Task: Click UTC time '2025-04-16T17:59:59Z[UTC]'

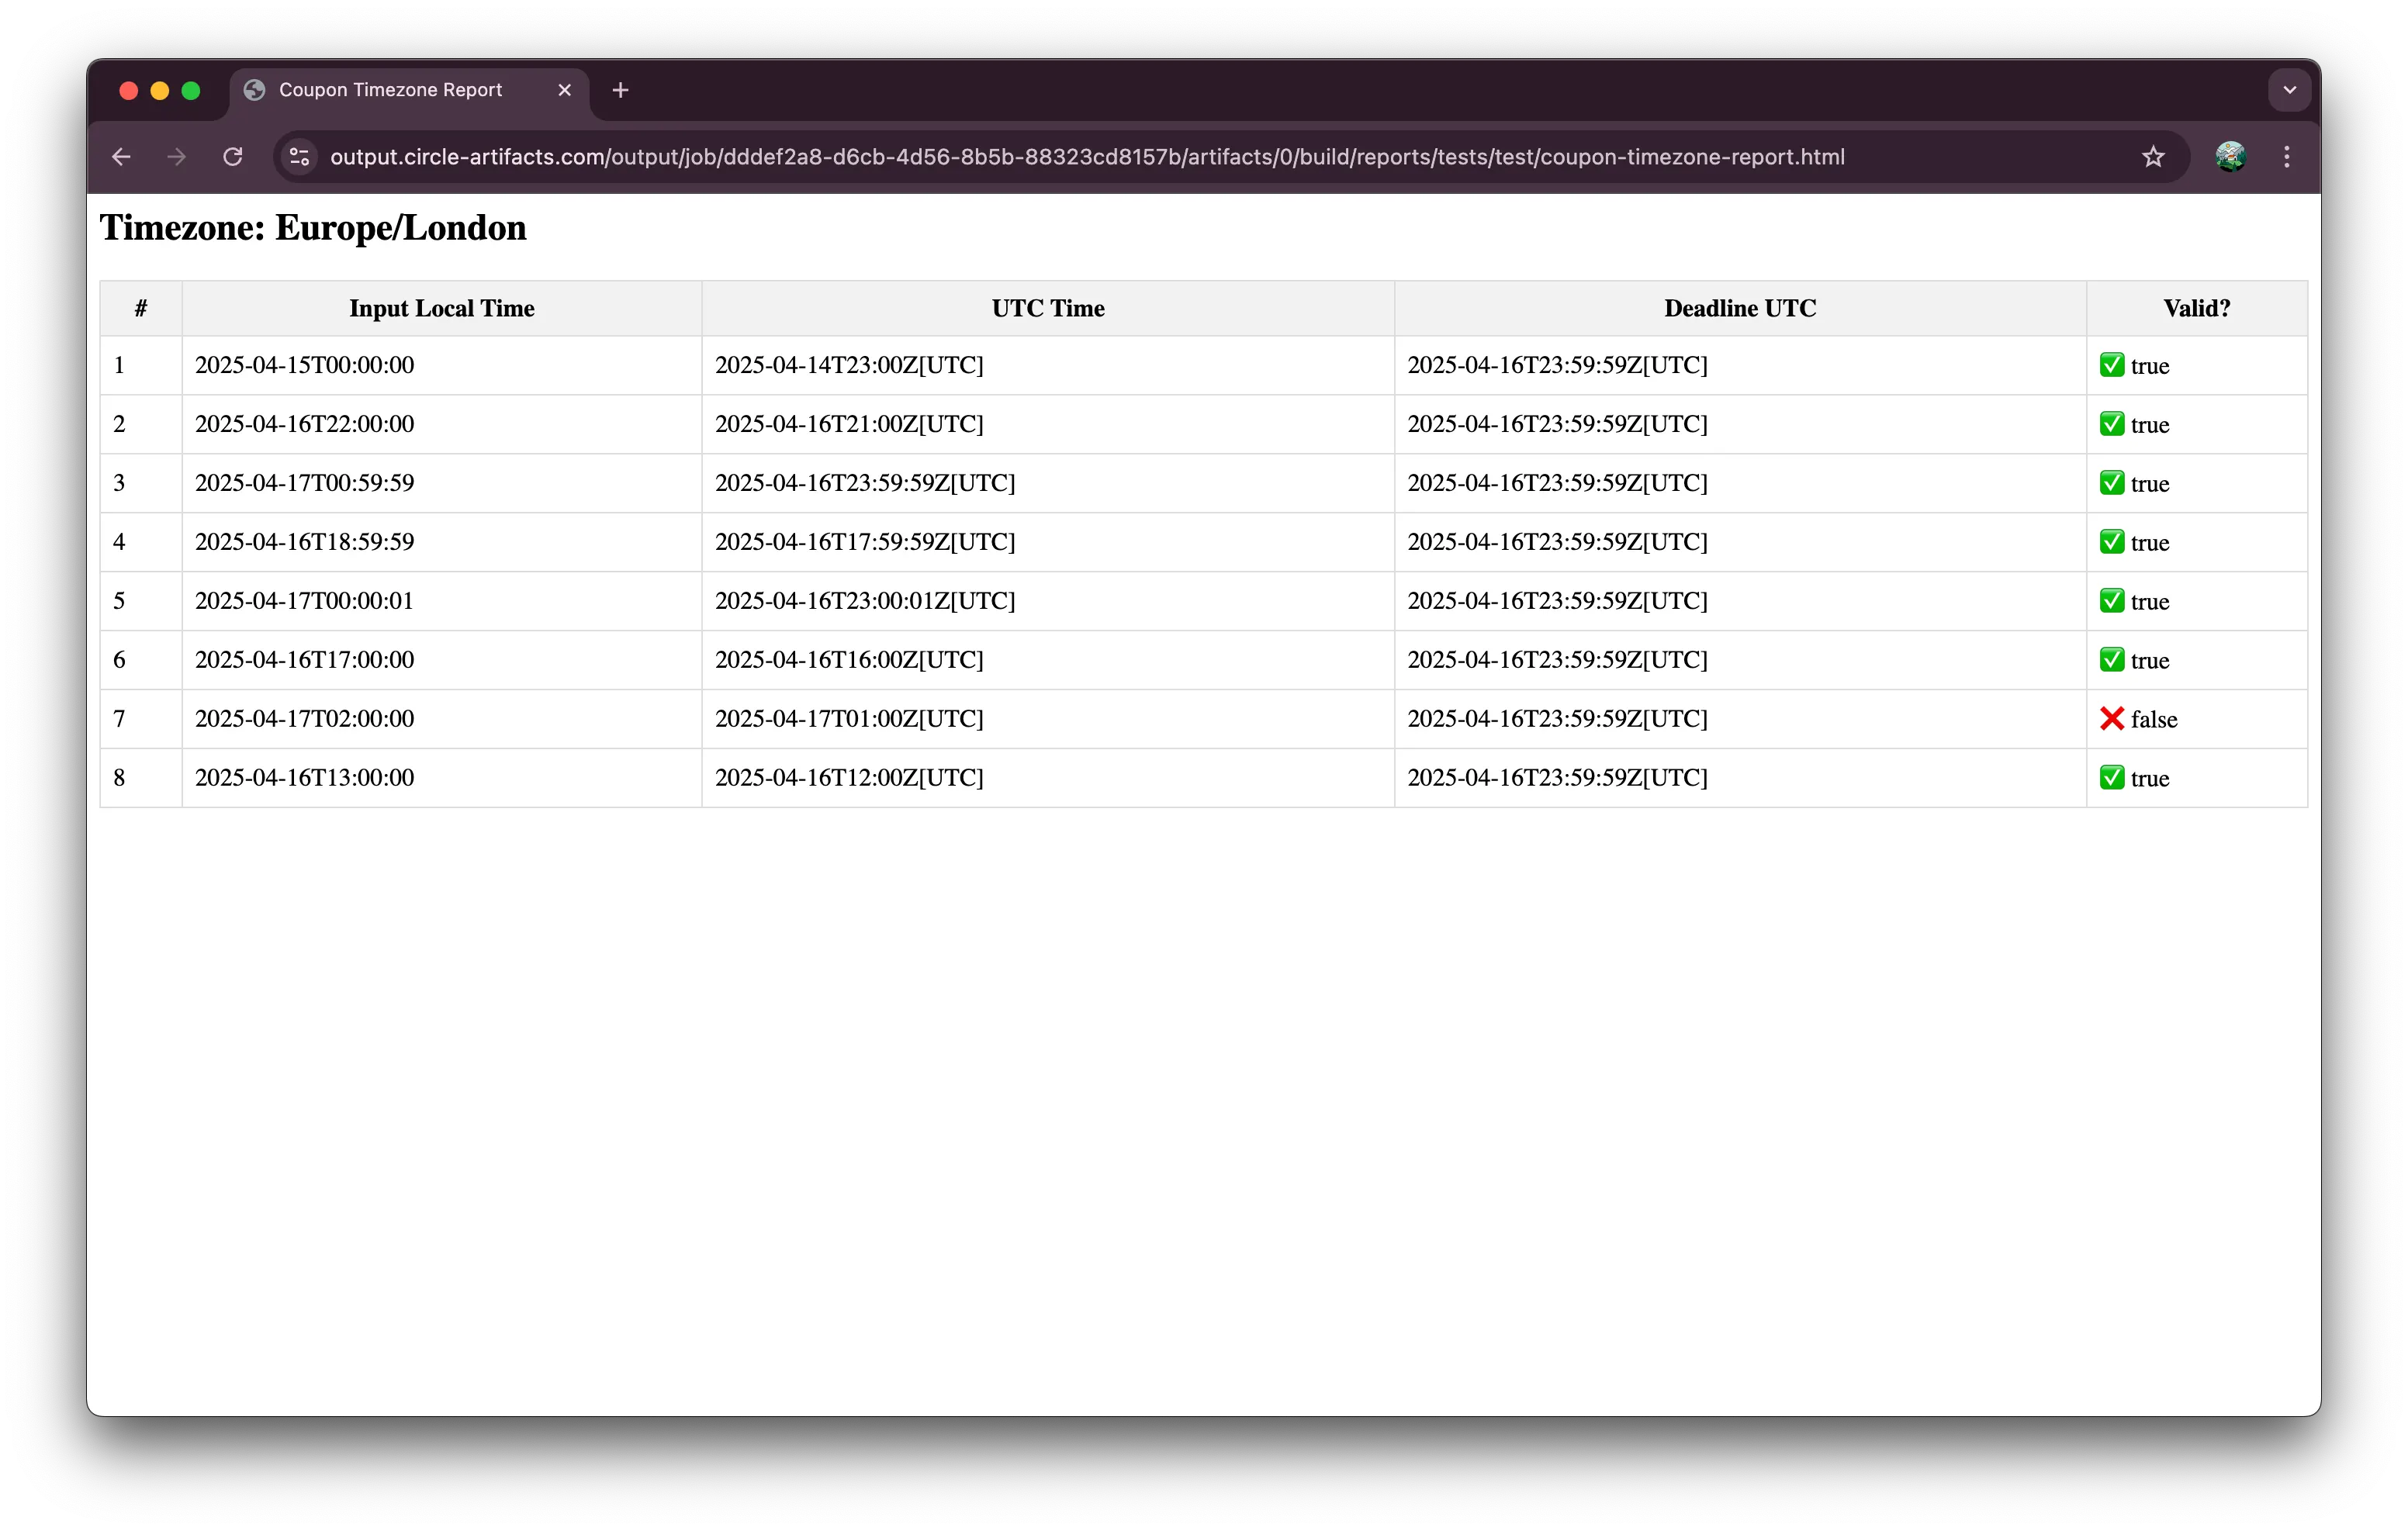Action: click(865, 542)
